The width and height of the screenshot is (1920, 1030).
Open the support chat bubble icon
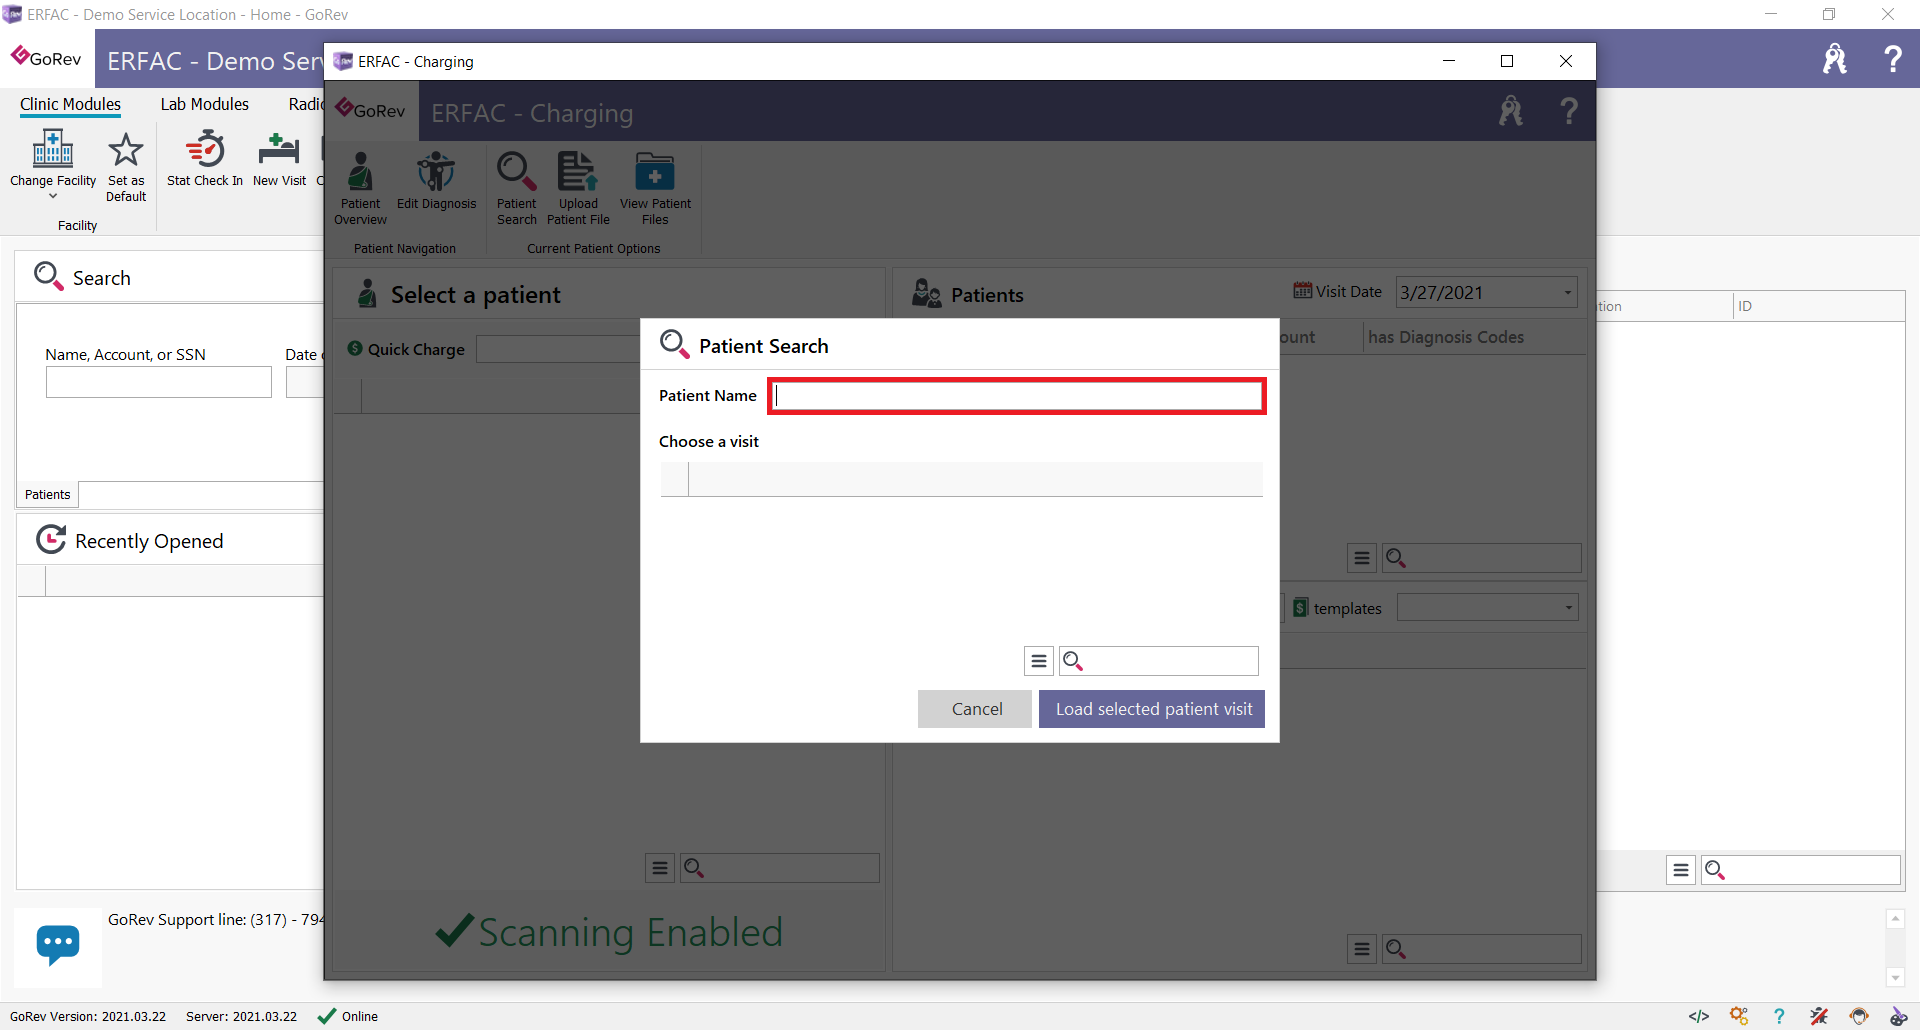coord(58,945)
